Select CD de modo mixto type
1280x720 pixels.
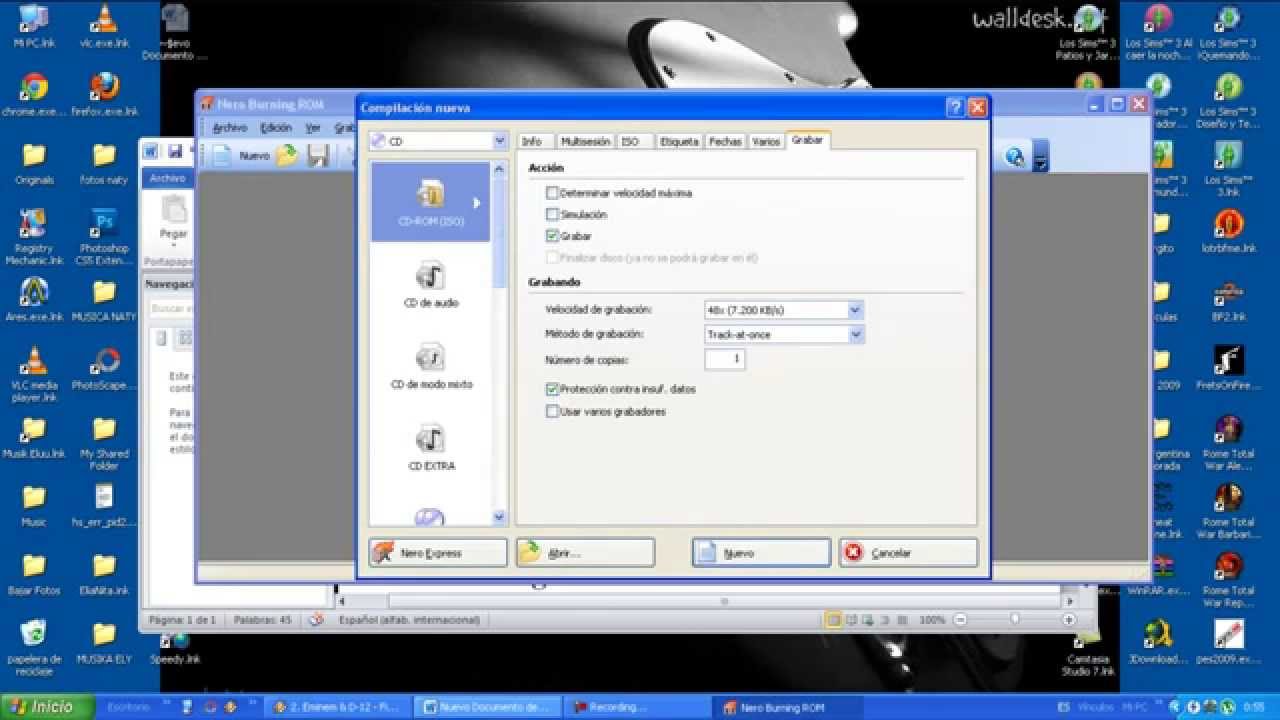(431, 366)
